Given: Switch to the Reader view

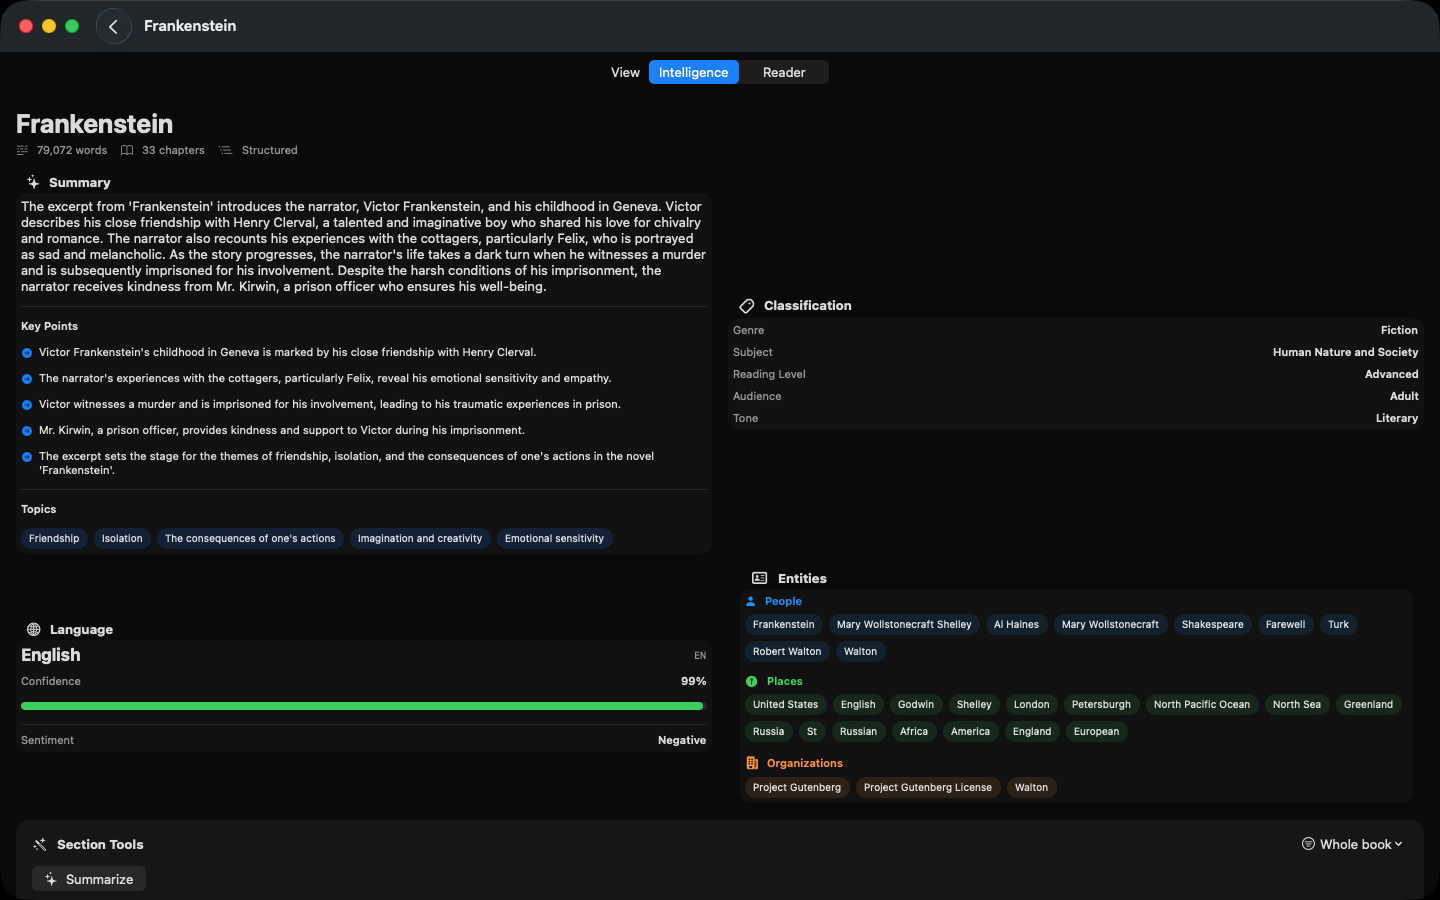Looking at the screenshot, I should 784,72.
